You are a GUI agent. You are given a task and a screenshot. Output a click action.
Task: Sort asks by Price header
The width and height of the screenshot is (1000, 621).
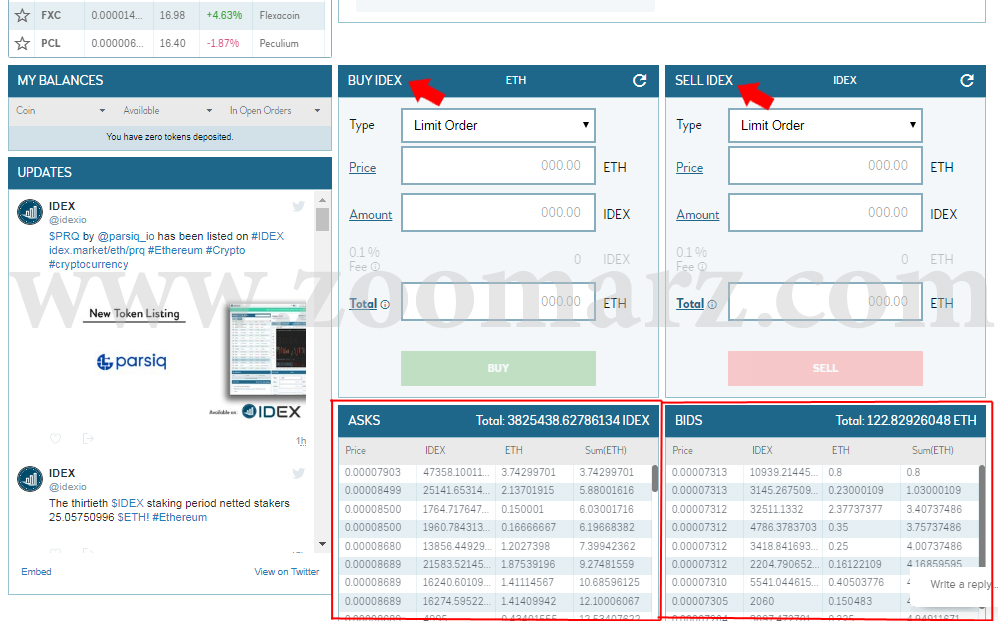pos(355,451)
